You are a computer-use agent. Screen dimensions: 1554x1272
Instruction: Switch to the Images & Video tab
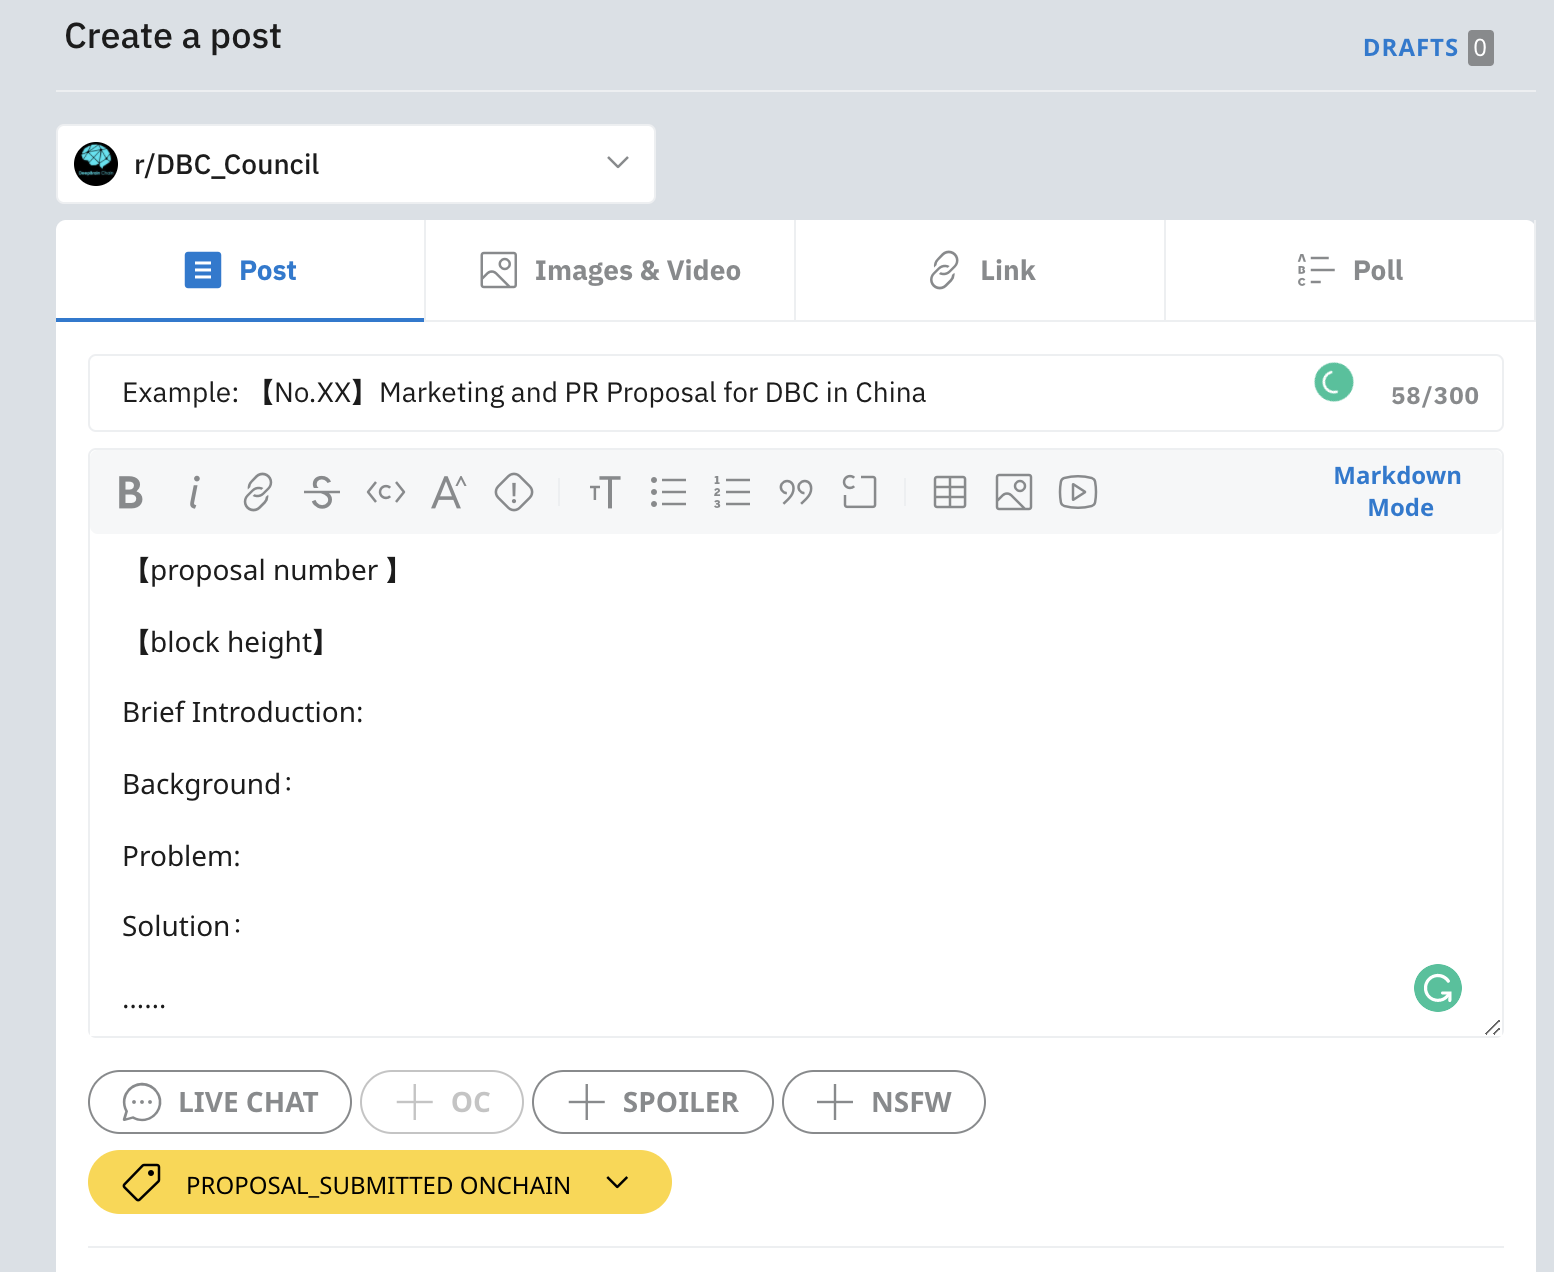point(610,270)
